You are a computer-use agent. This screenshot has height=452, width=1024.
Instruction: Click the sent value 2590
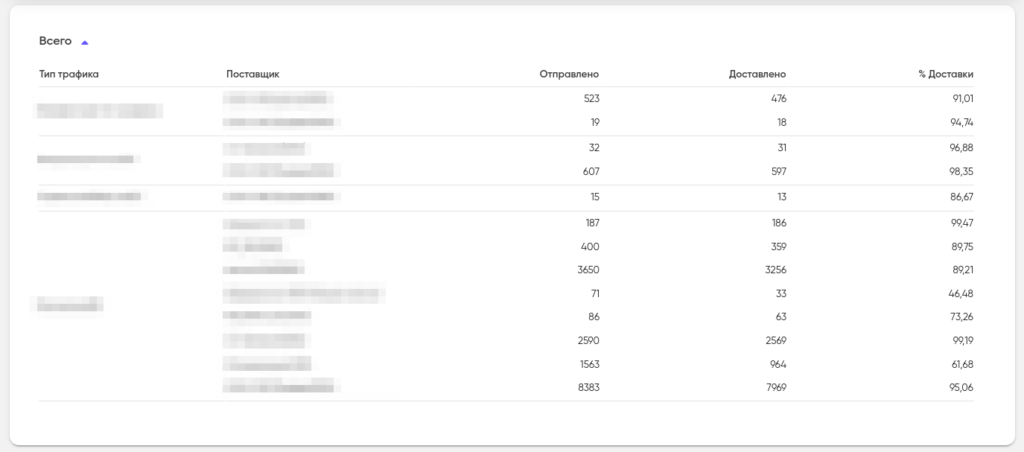pyautogui.click(x=587, y=340)
